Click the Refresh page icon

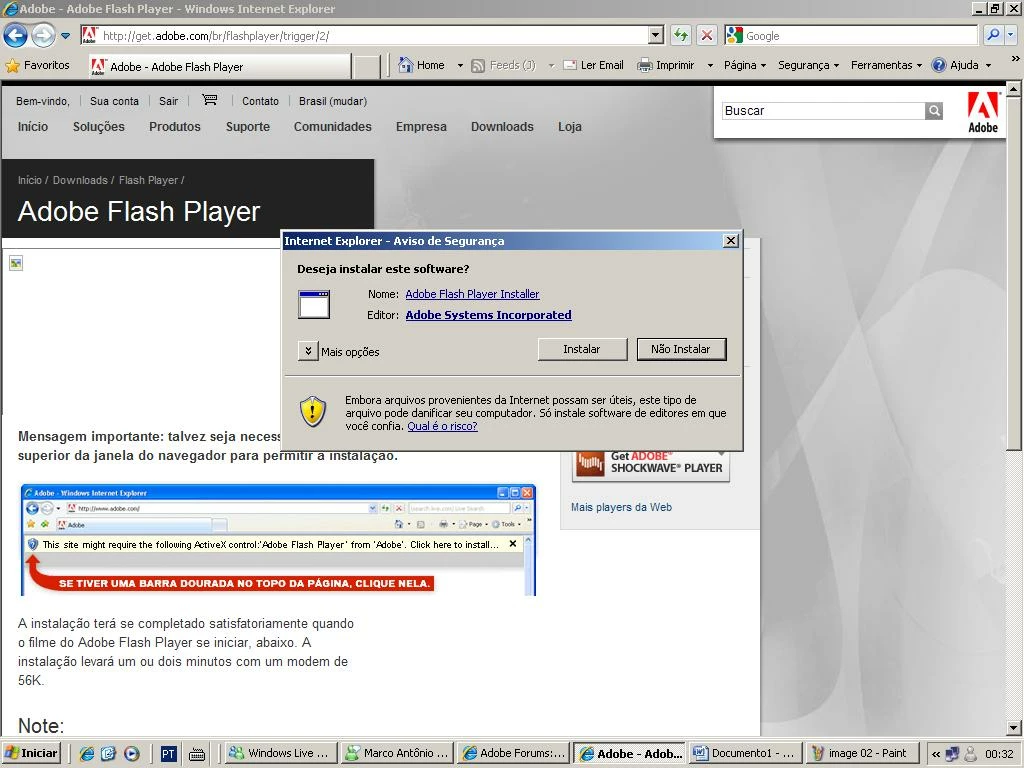680,35
